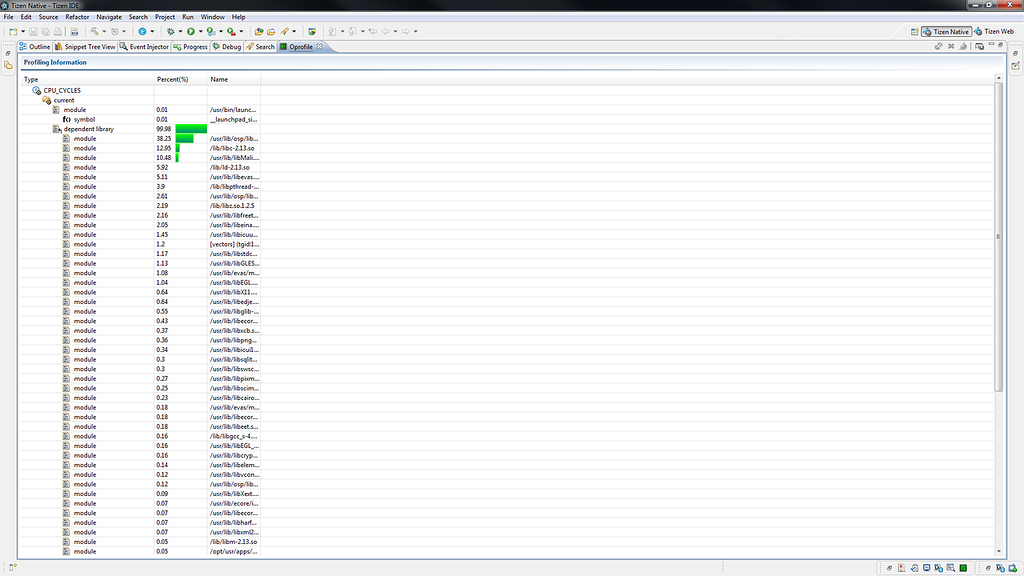Sort by the Percent(%) column header

(x=180, y=79)
